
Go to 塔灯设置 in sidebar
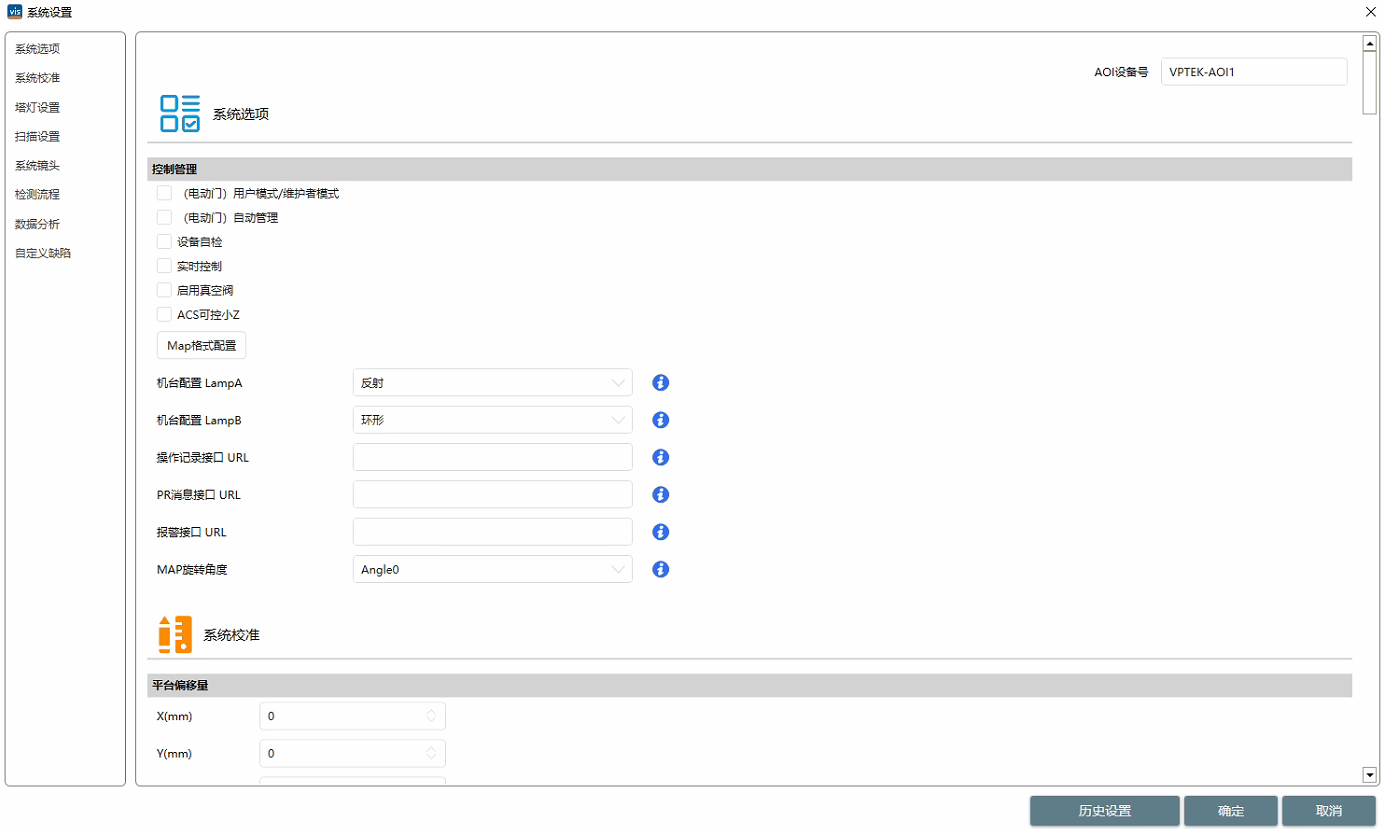click(37, 107)
